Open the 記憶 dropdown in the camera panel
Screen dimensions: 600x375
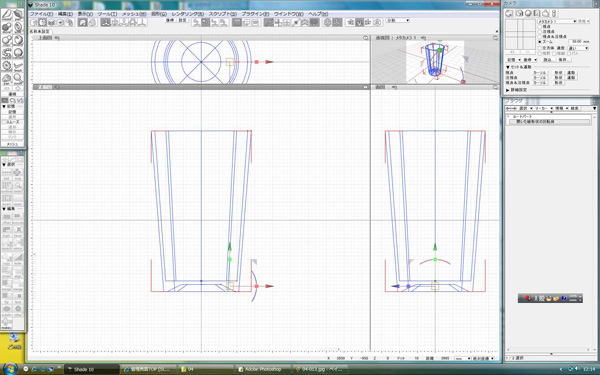513,60
